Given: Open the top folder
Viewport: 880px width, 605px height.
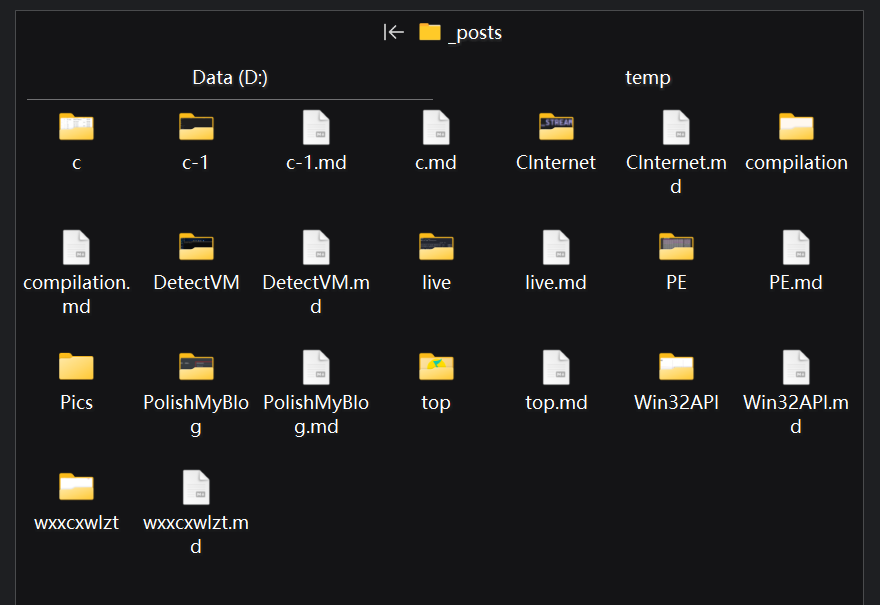Looking at the screenshot, I should click(436, 368).
